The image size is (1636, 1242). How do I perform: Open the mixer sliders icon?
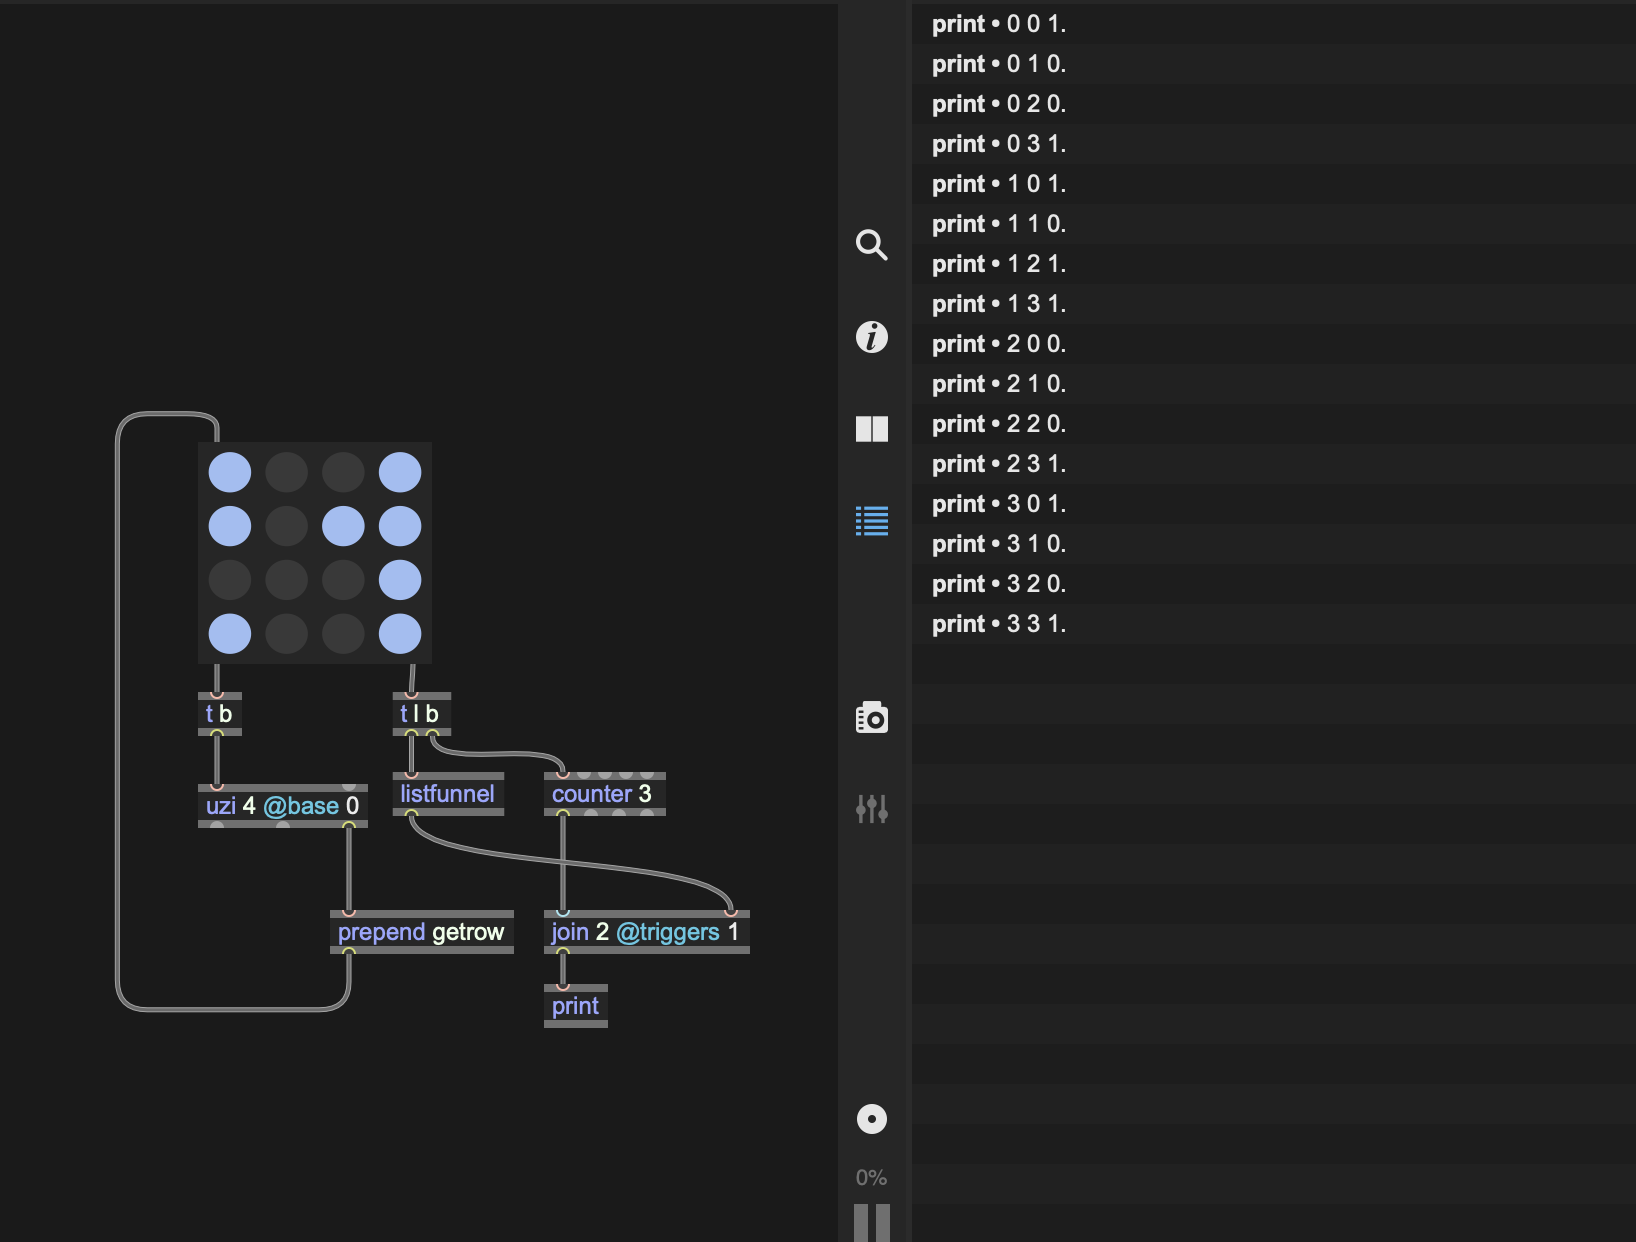coord(871,808)
